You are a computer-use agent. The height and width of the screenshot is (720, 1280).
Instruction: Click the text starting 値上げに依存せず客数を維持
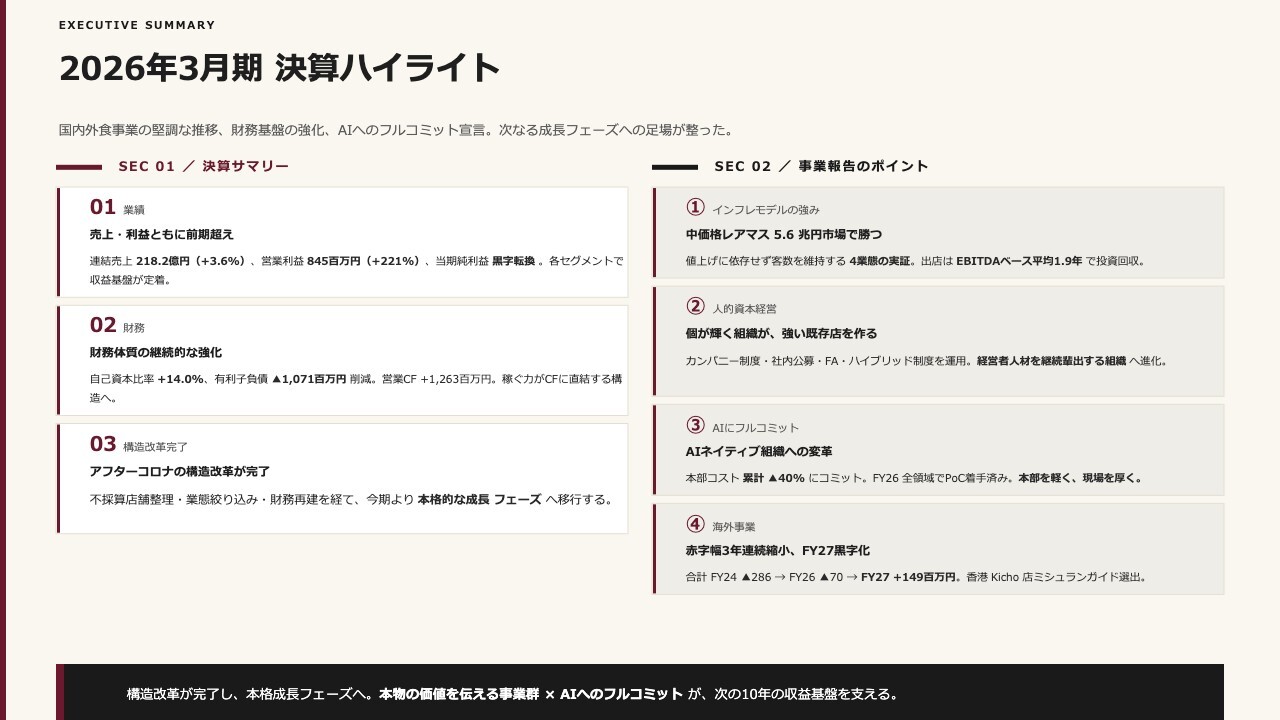click(x=915, y=261)
